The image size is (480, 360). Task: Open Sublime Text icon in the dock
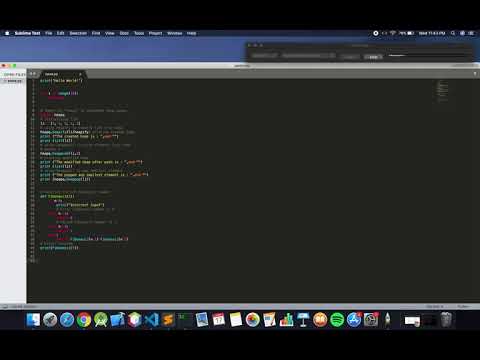168,320
